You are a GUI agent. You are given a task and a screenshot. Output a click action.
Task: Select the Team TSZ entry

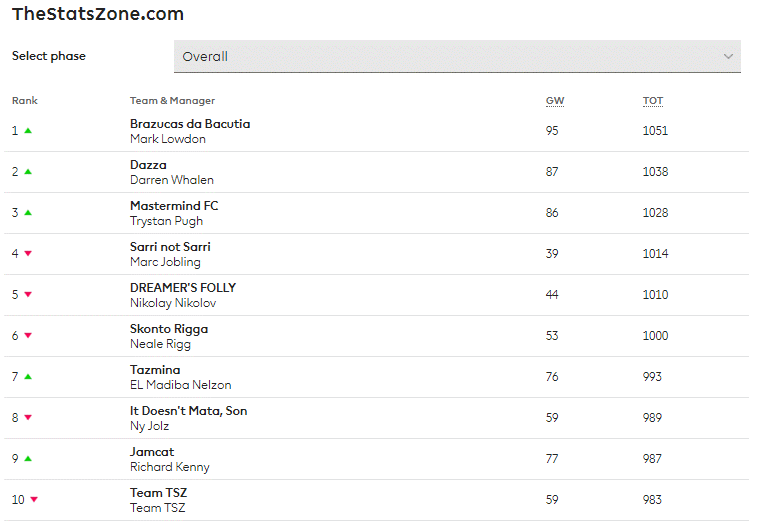[x=159, y=493]
